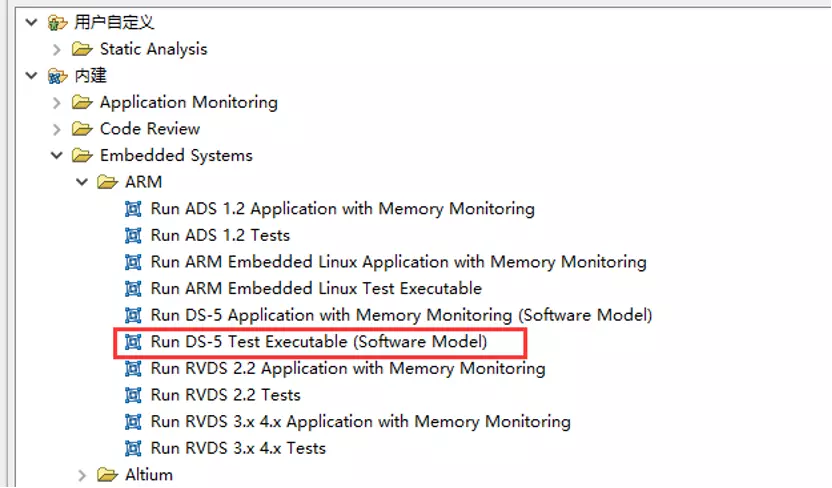Screen dimensions: 832x488
Task: Select Run DS-5 Application with Memory Monitoring
Action: [401, 315]
